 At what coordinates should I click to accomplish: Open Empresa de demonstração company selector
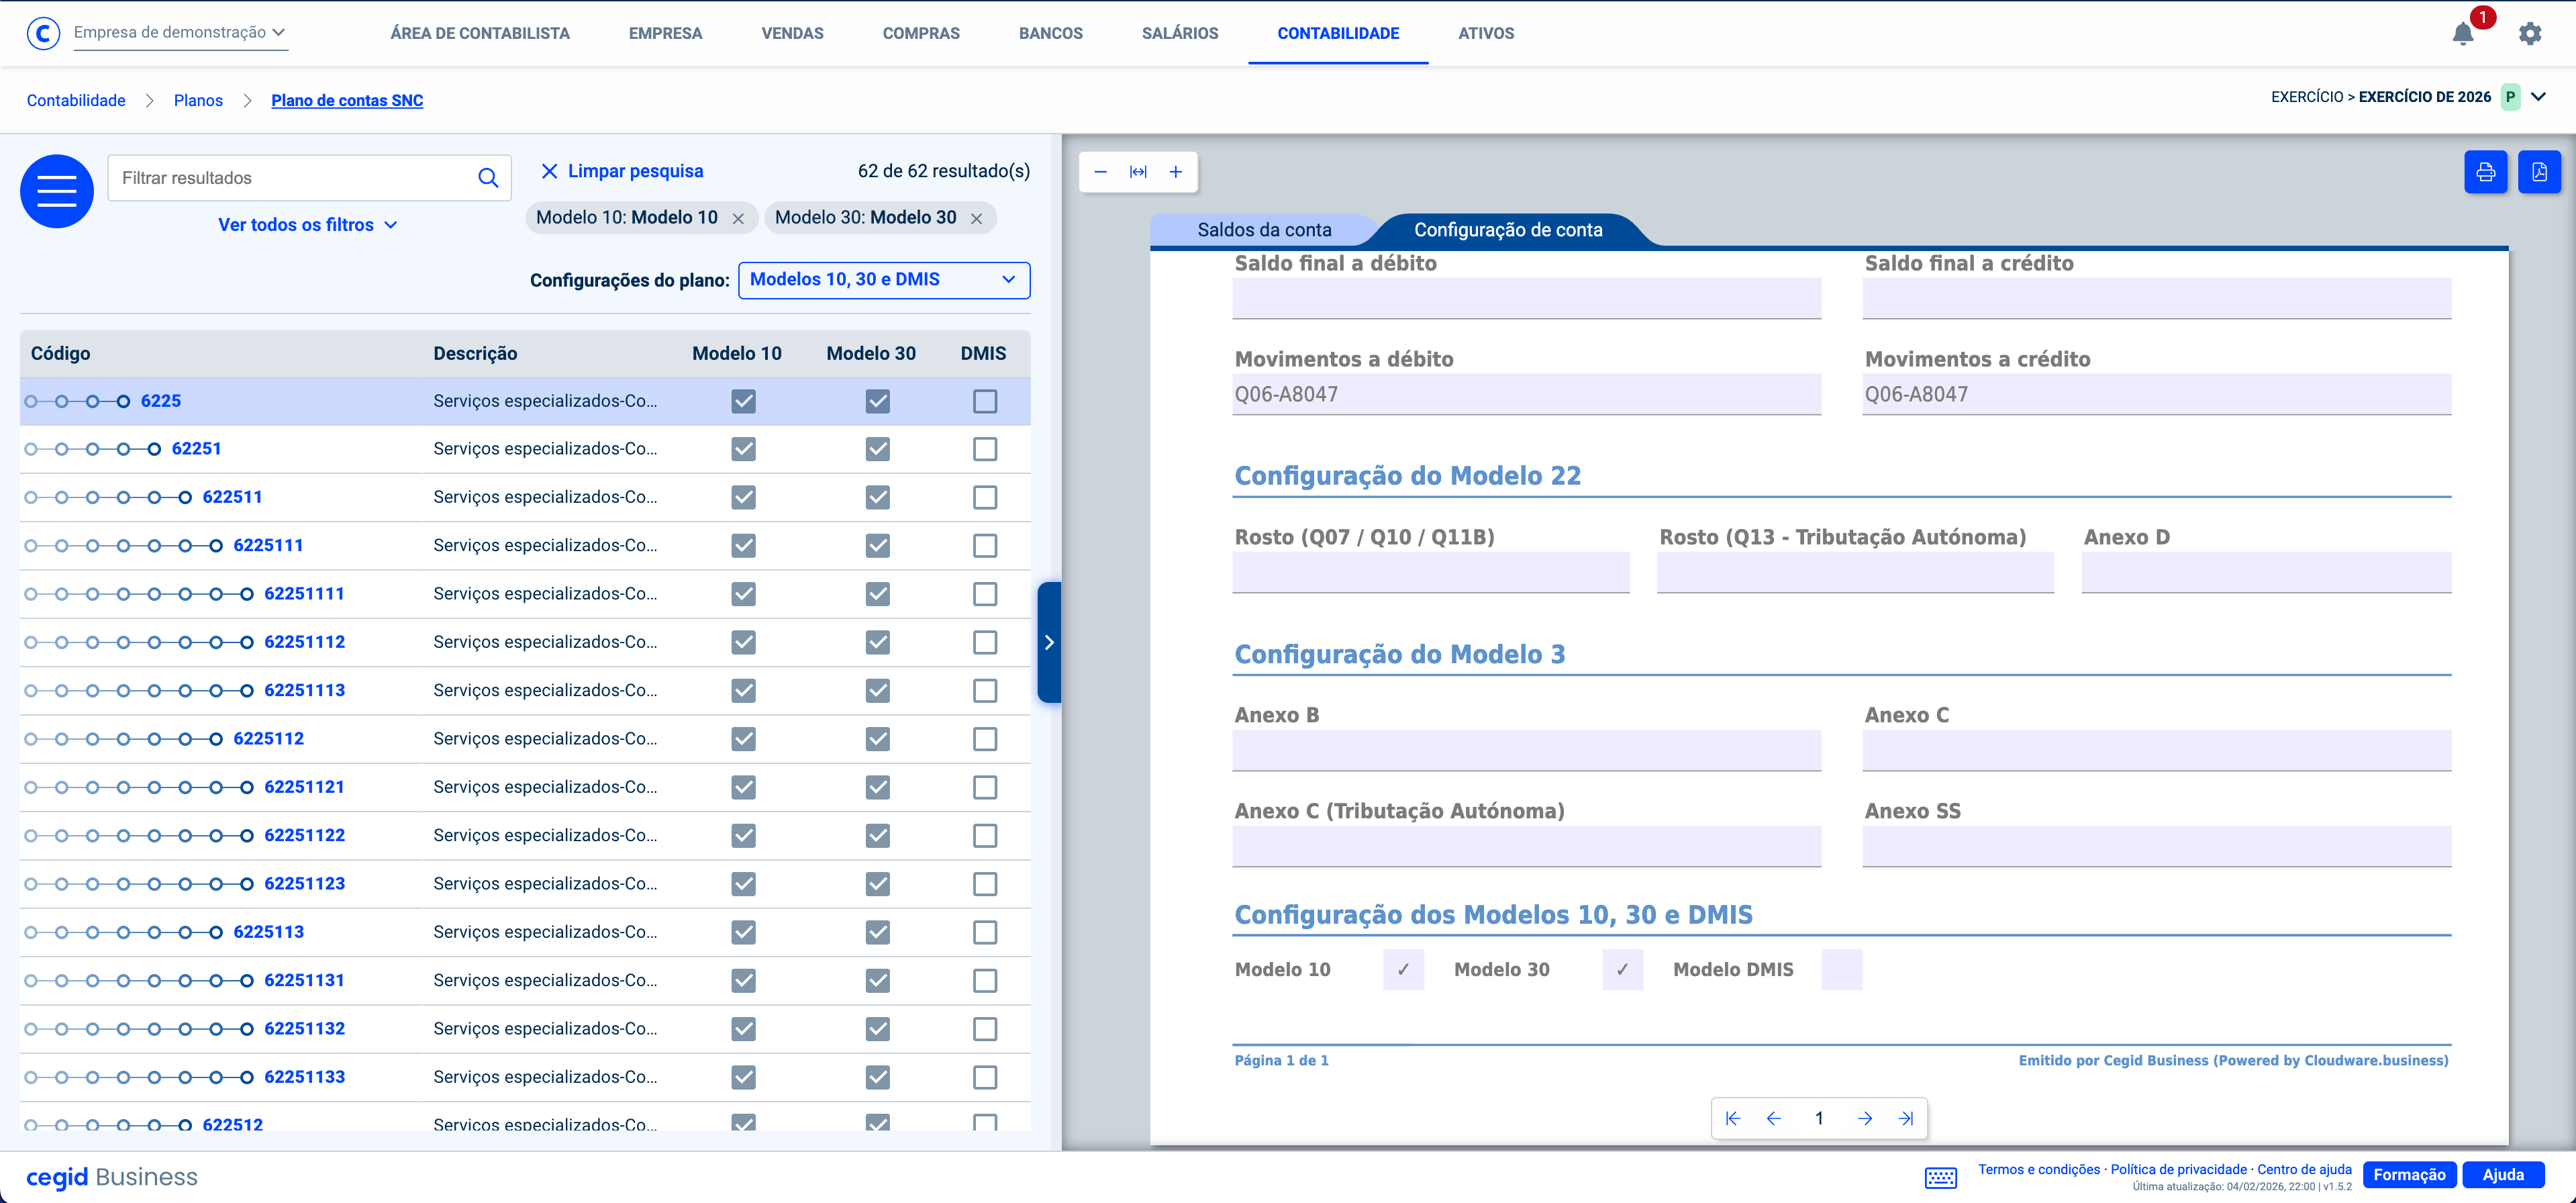pyautogui.click(x=179, y=32)
